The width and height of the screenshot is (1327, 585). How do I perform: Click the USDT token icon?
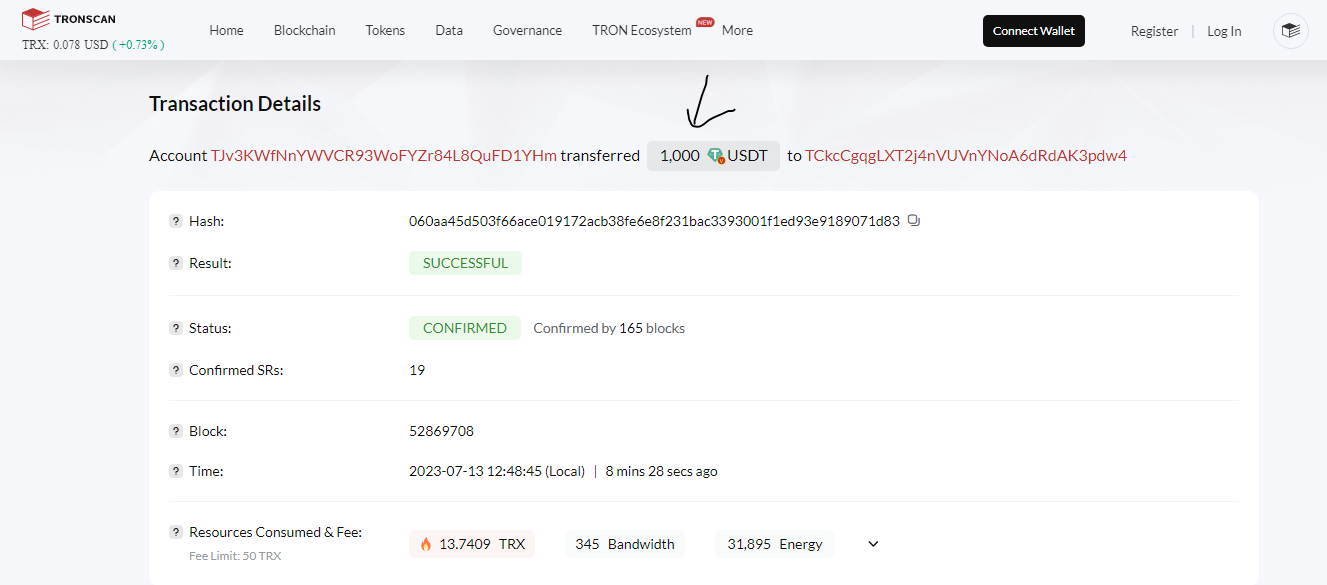point(715,156)
